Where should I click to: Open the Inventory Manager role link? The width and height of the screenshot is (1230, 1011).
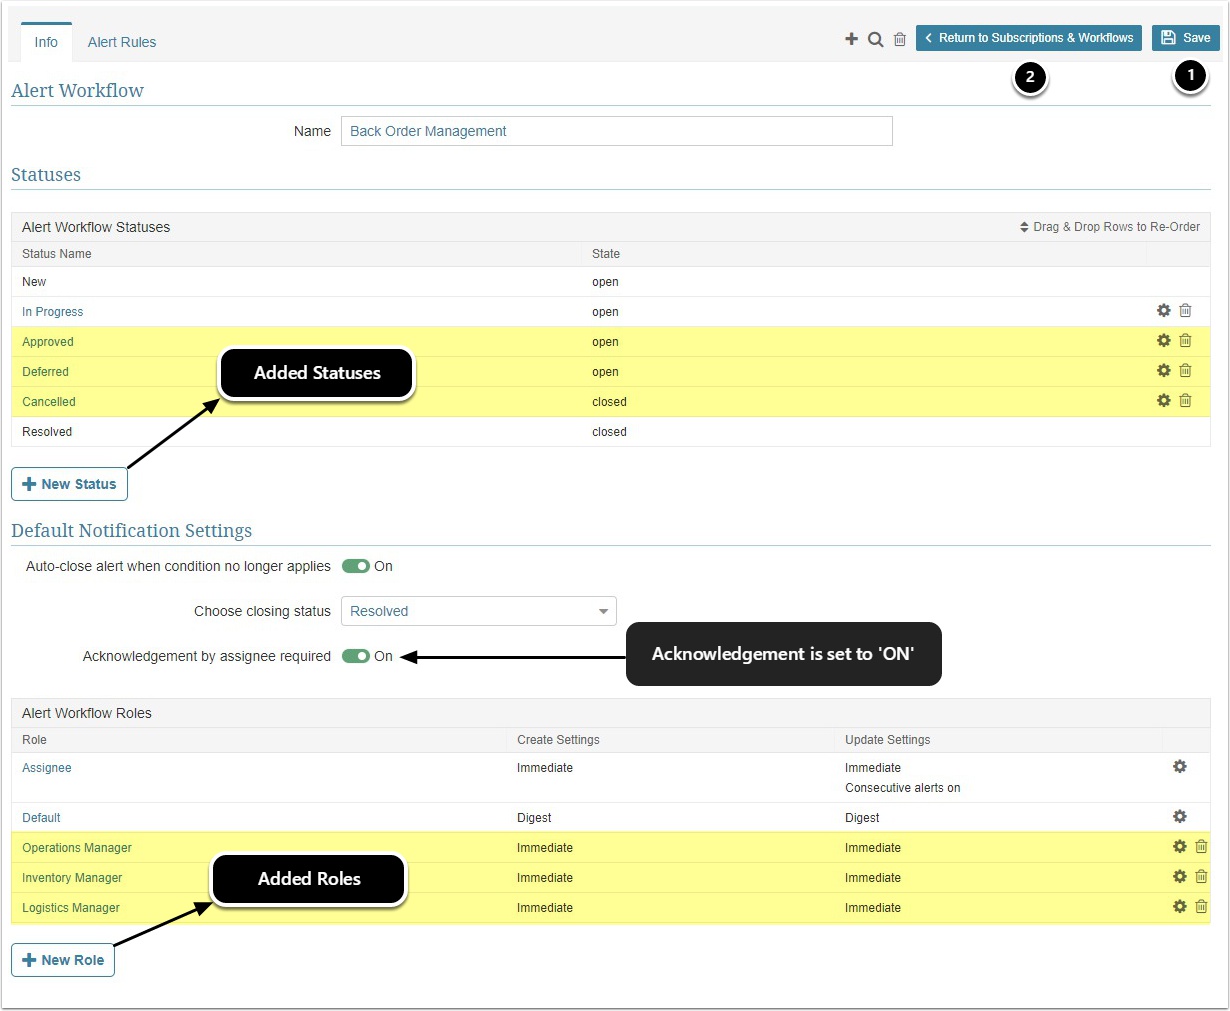[72, 878]
